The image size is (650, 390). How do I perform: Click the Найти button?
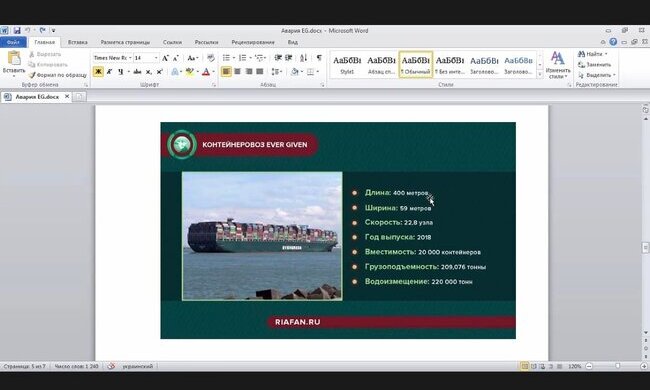tap(593, 54)
